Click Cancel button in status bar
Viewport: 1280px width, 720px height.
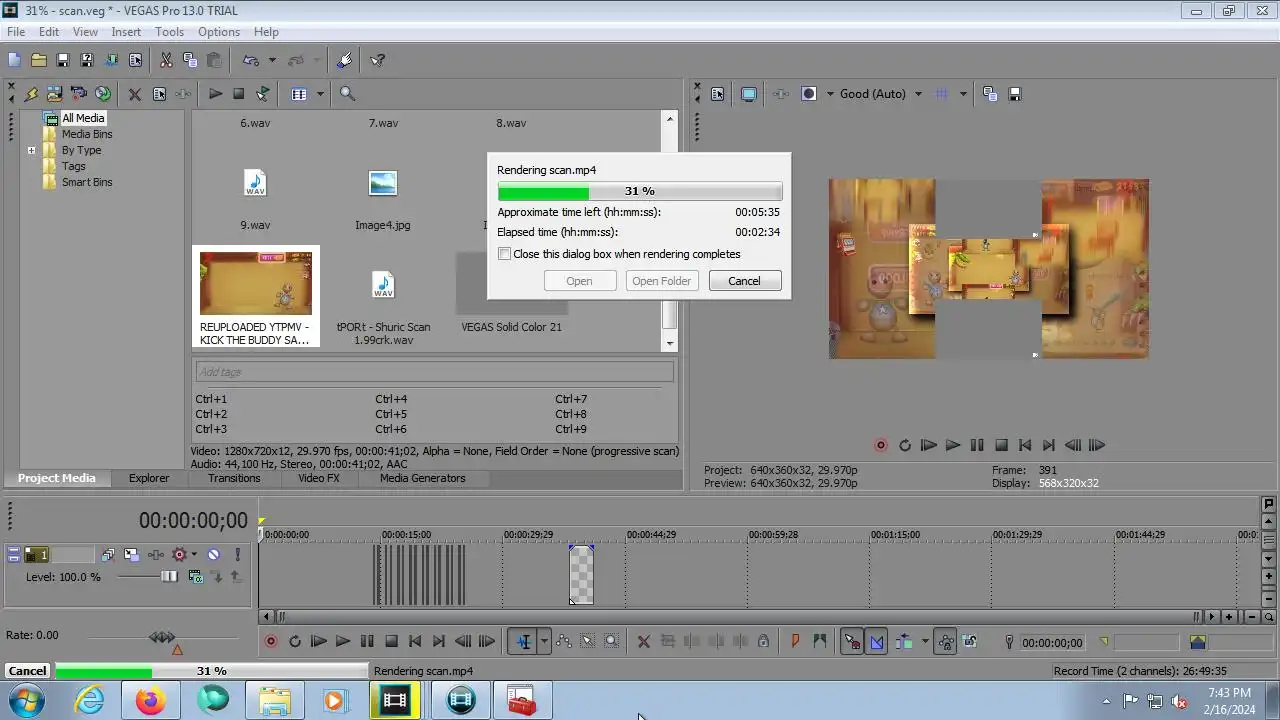click(27, 671)
